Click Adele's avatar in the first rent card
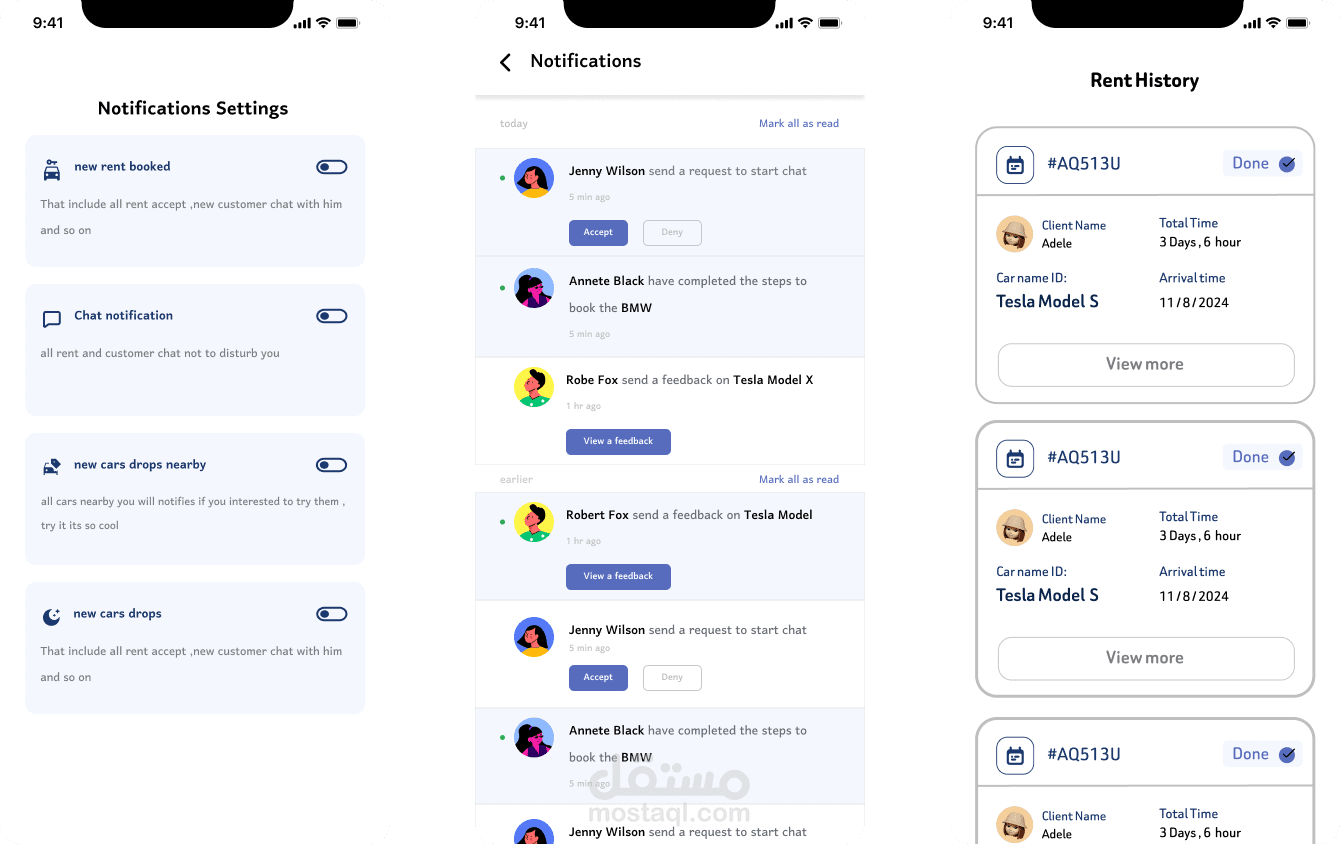Screen dimensions: 1340x844 click(x=1014, y=234)
